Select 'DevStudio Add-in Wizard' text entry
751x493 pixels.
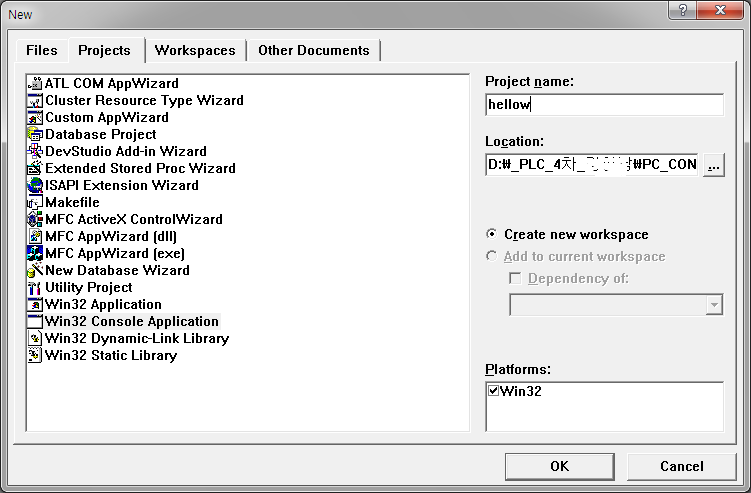[126, 151]
